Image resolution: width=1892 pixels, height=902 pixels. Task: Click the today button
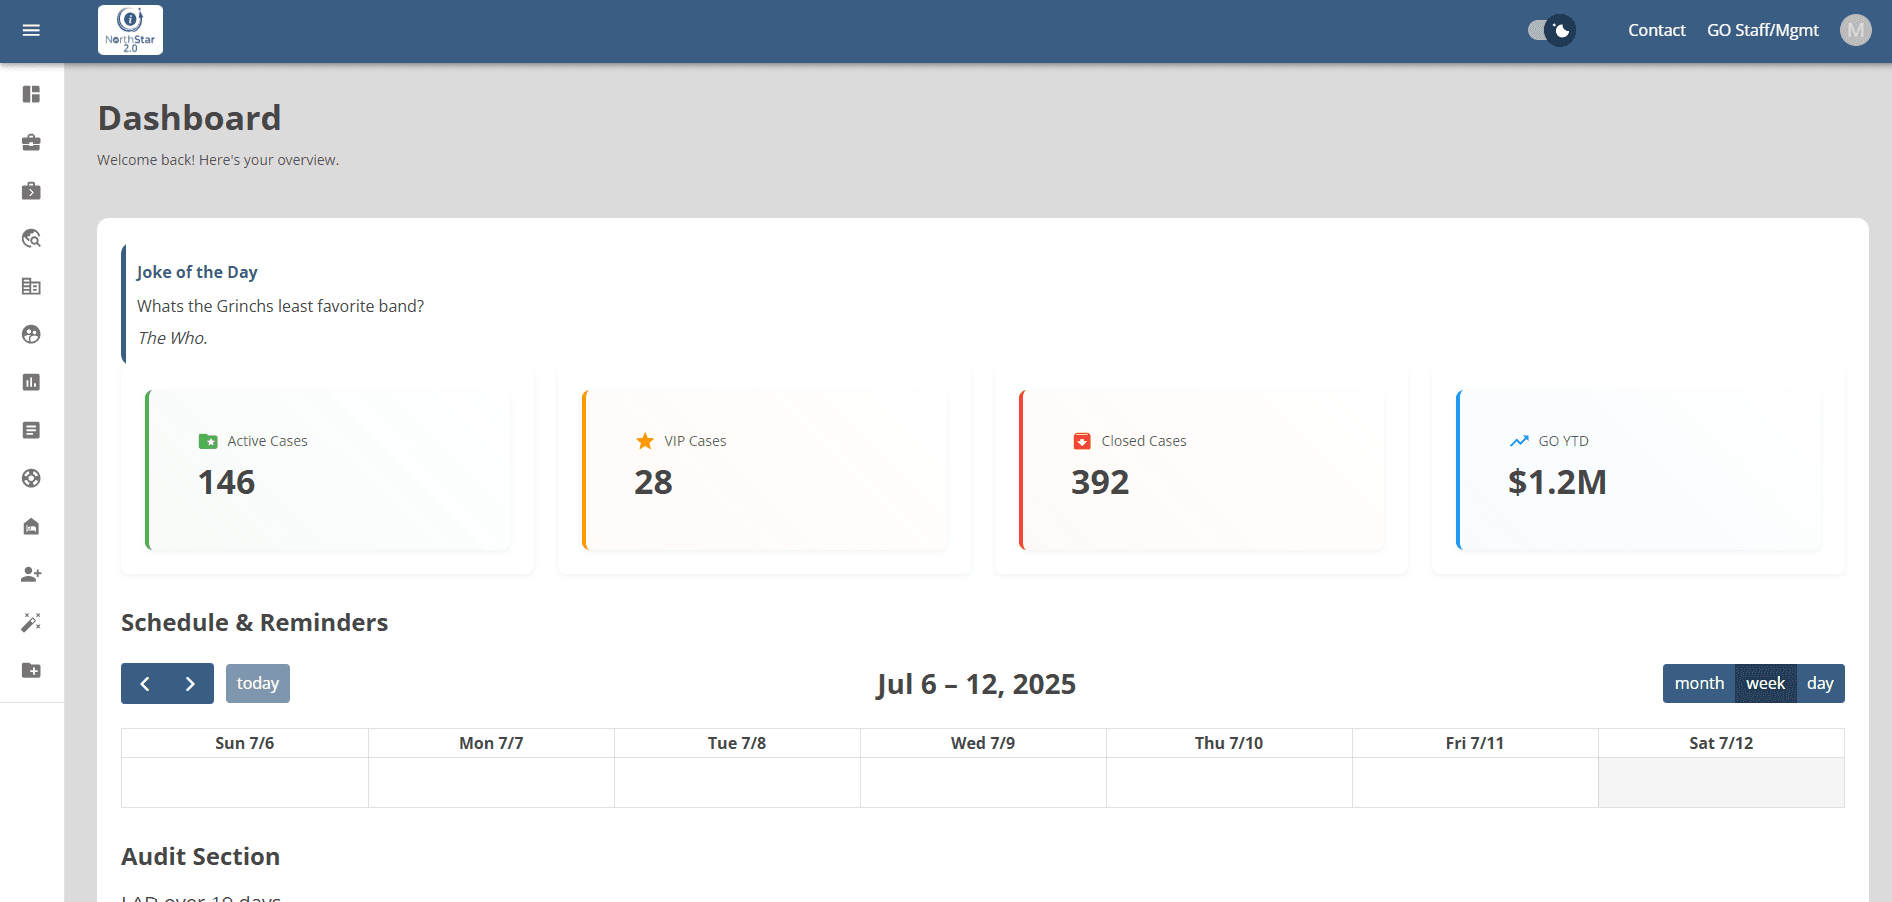(257, 684)
